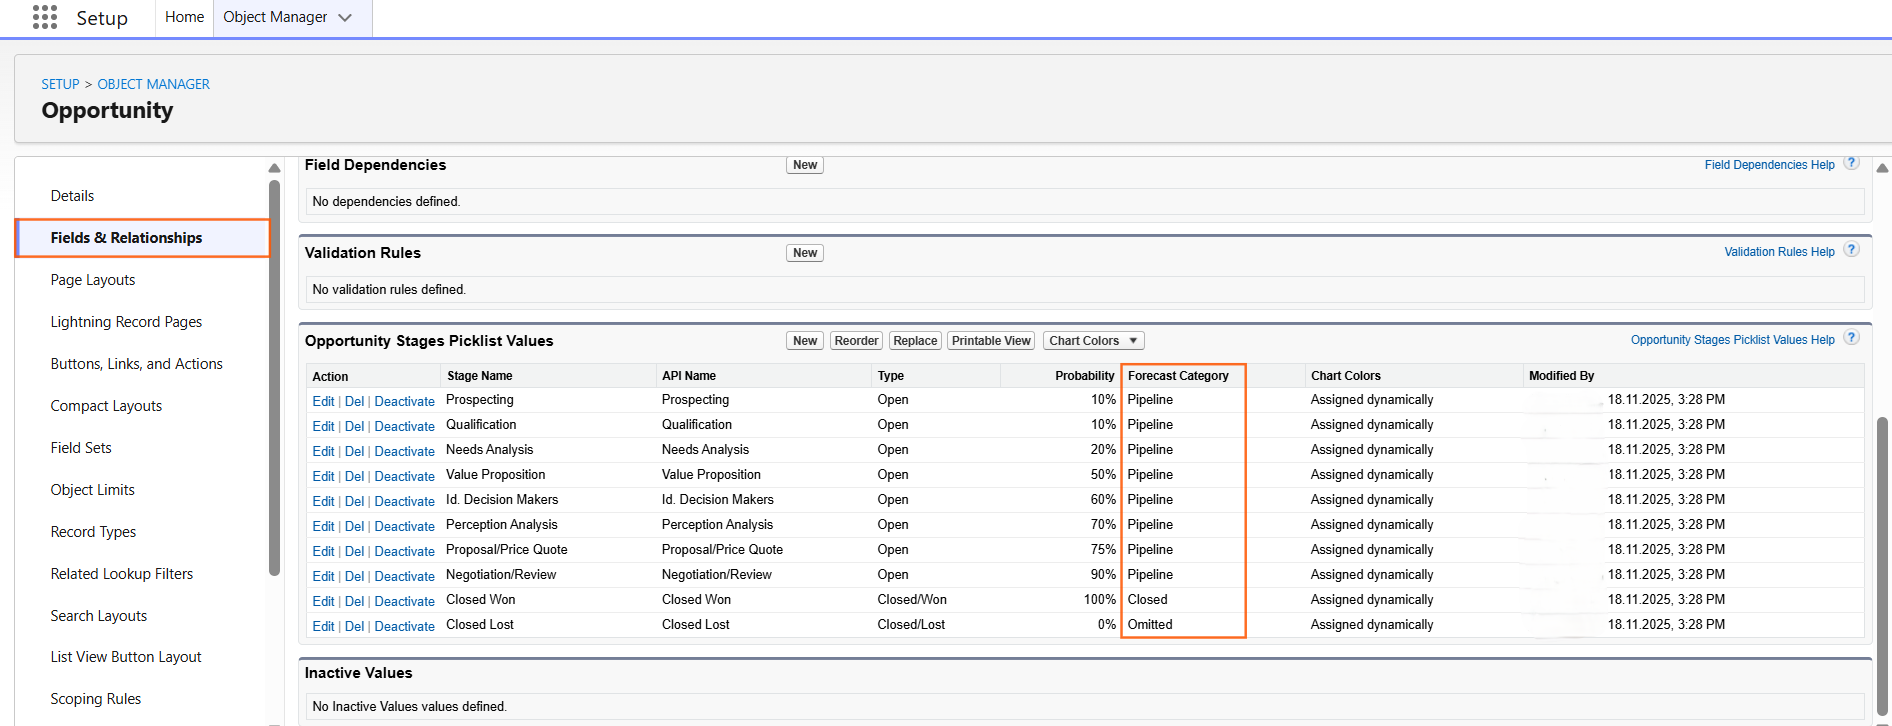Edit the Prospecting stage

[x=323, y=401]
